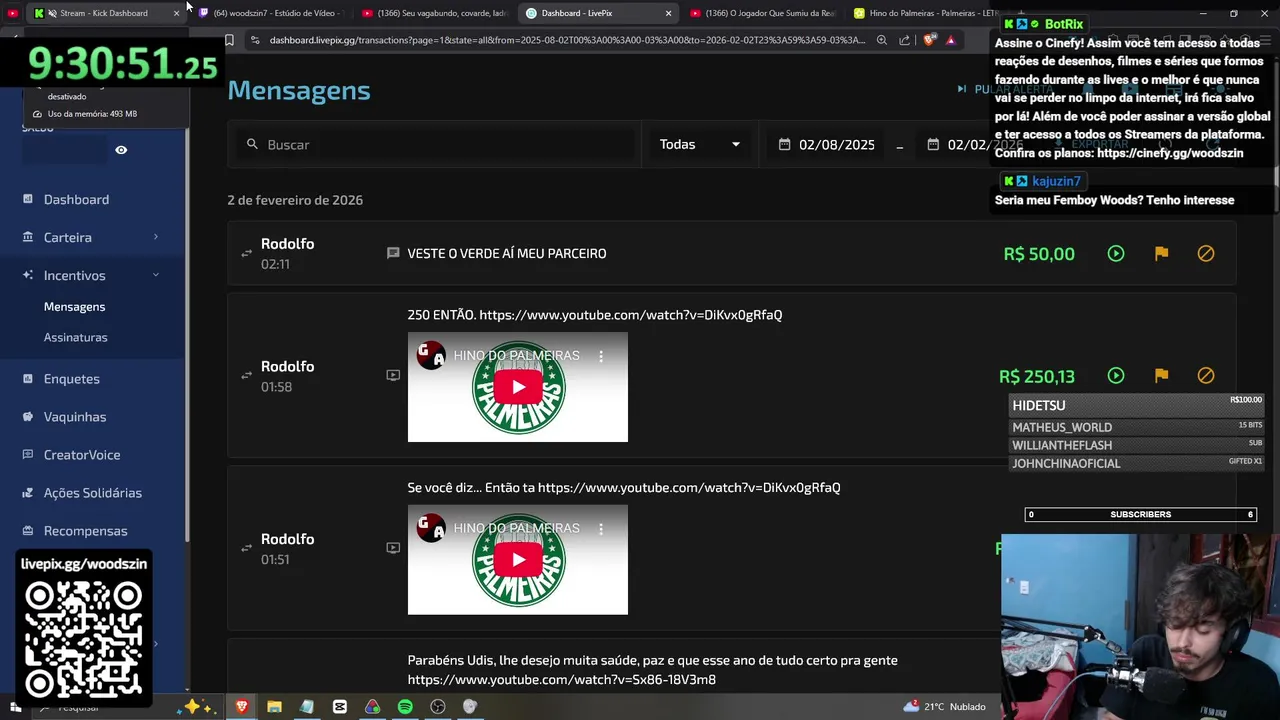
Task: Open CreatorVoice section
Action: coord(81,455)
